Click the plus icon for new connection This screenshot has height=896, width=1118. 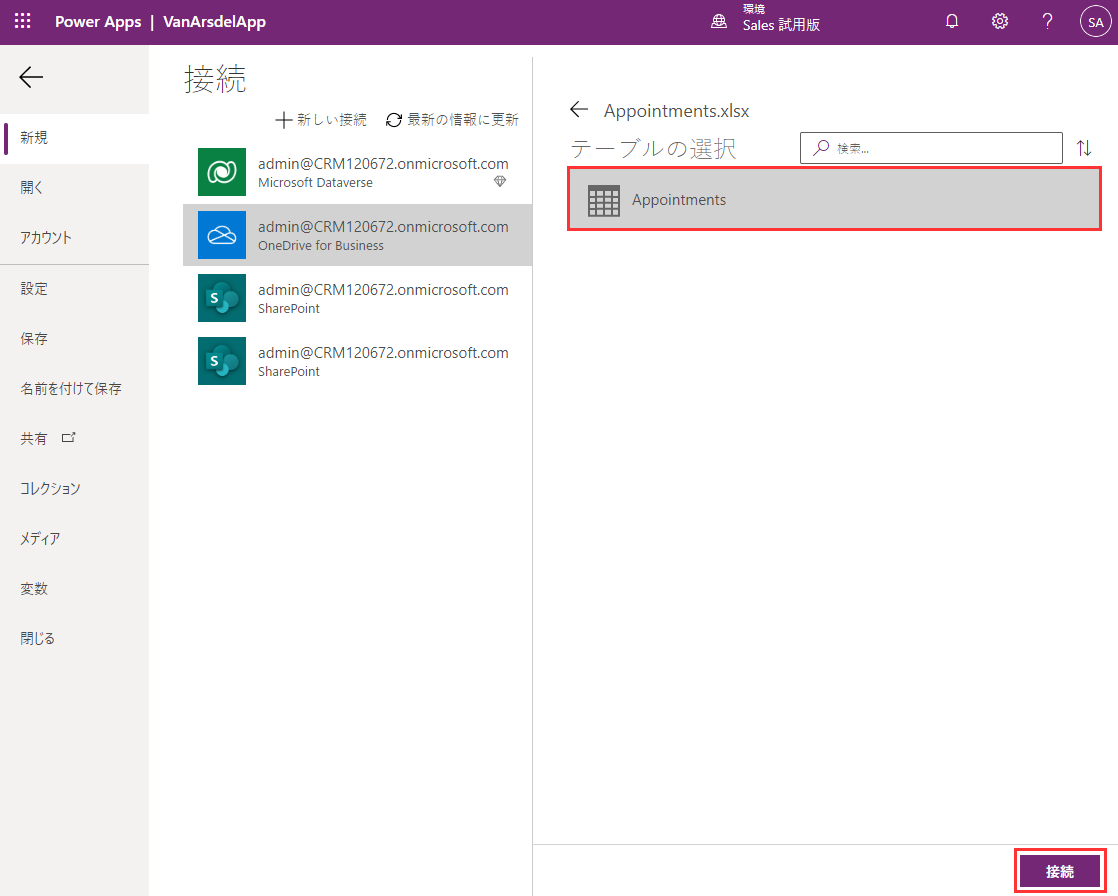283,120
